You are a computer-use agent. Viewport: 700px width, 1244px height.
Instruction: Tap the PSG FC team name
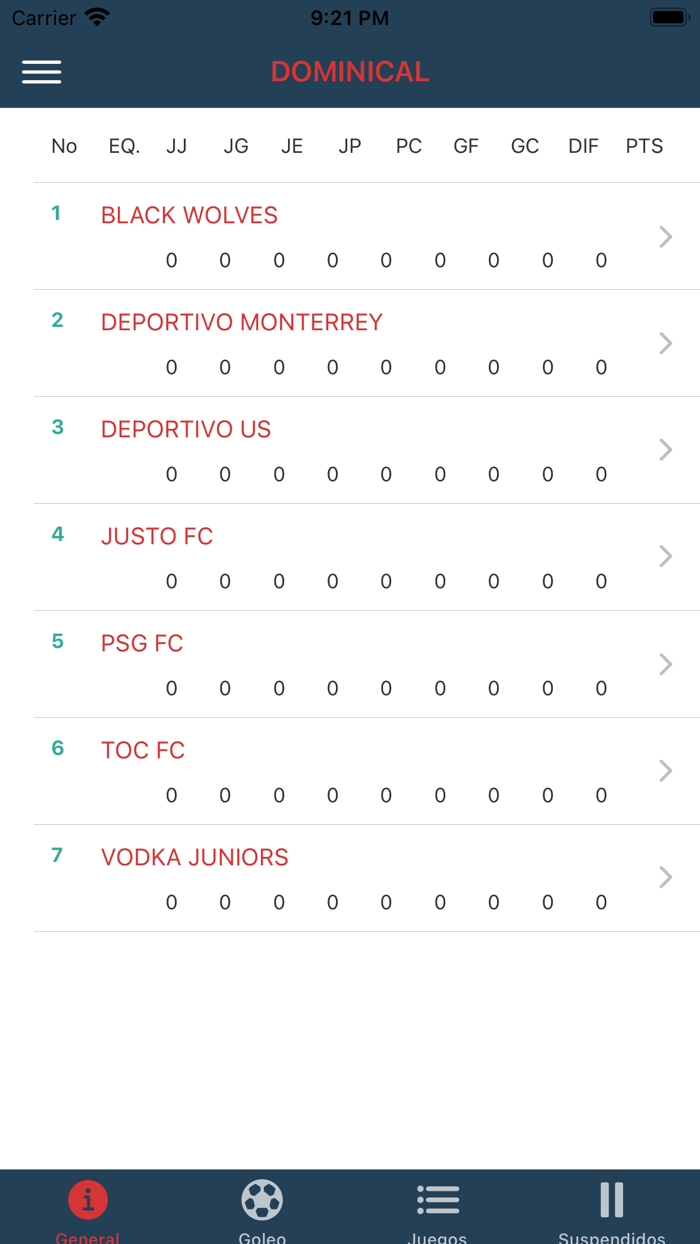(141, 643)
